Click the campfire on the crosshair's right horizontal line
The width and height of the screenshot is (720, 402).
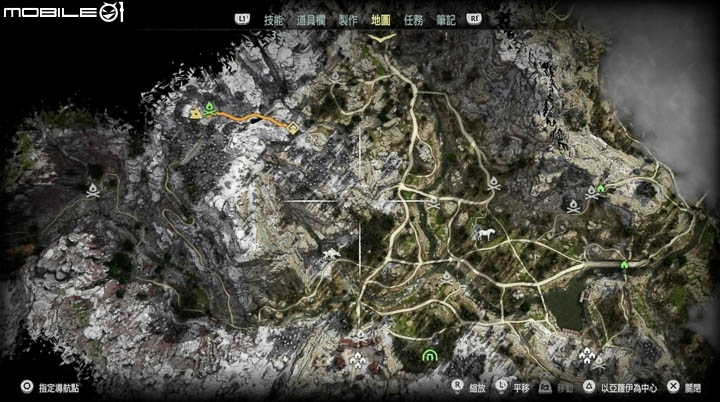click(x=434, y=202)
